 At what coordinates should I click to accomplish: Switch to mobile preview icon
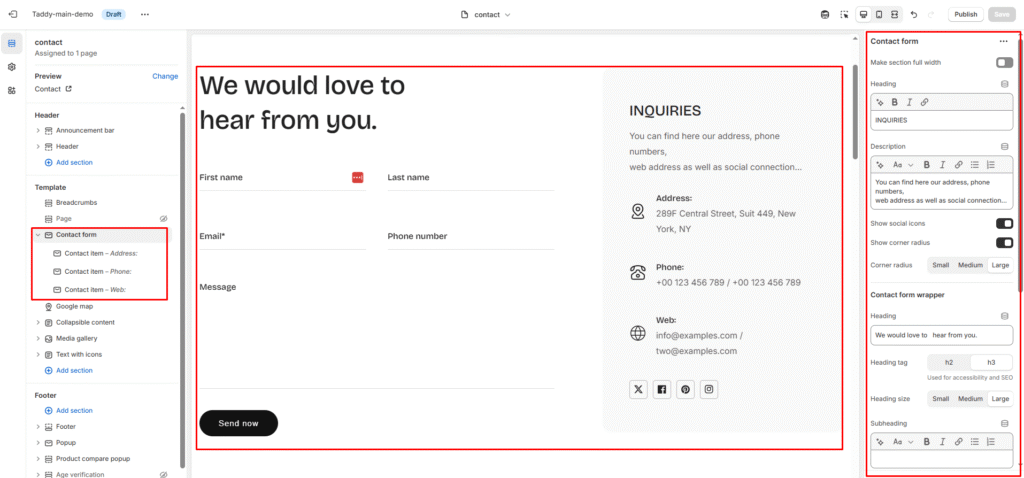(x=879, y=14)
